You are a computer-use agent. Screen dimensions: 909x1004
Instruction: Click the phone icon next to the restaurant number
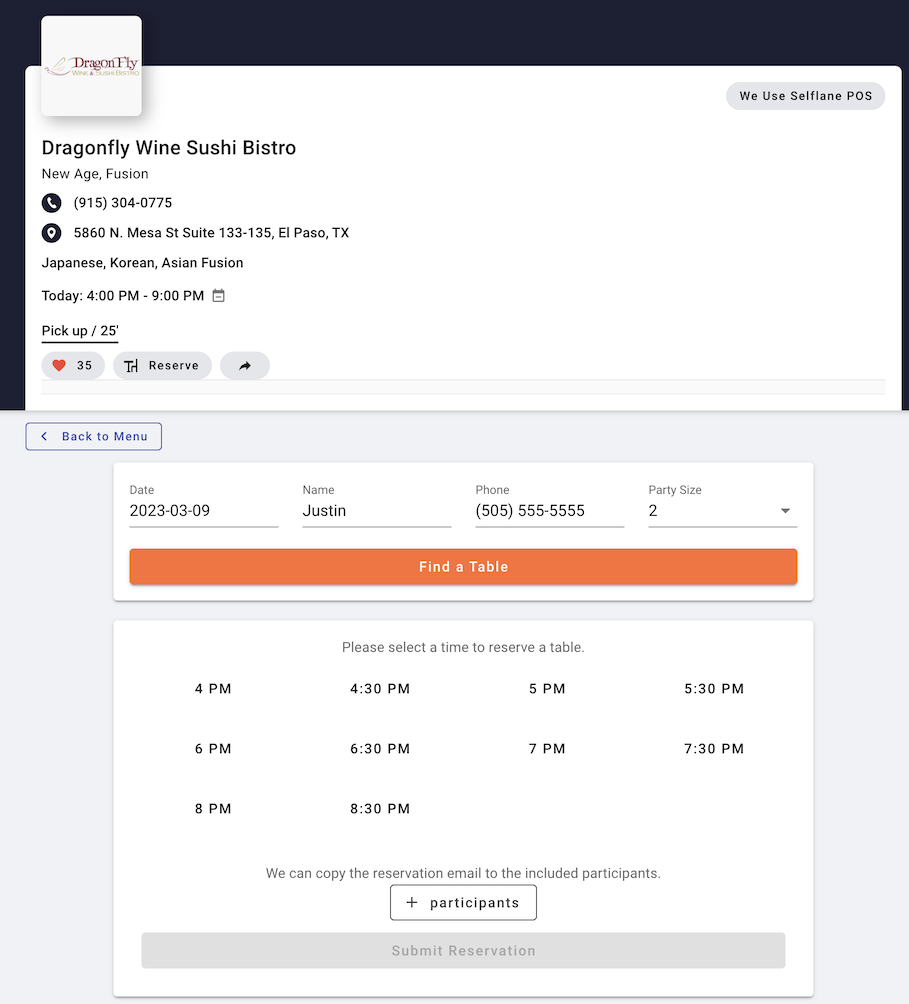pyautogui.click(x=51, y=203)
